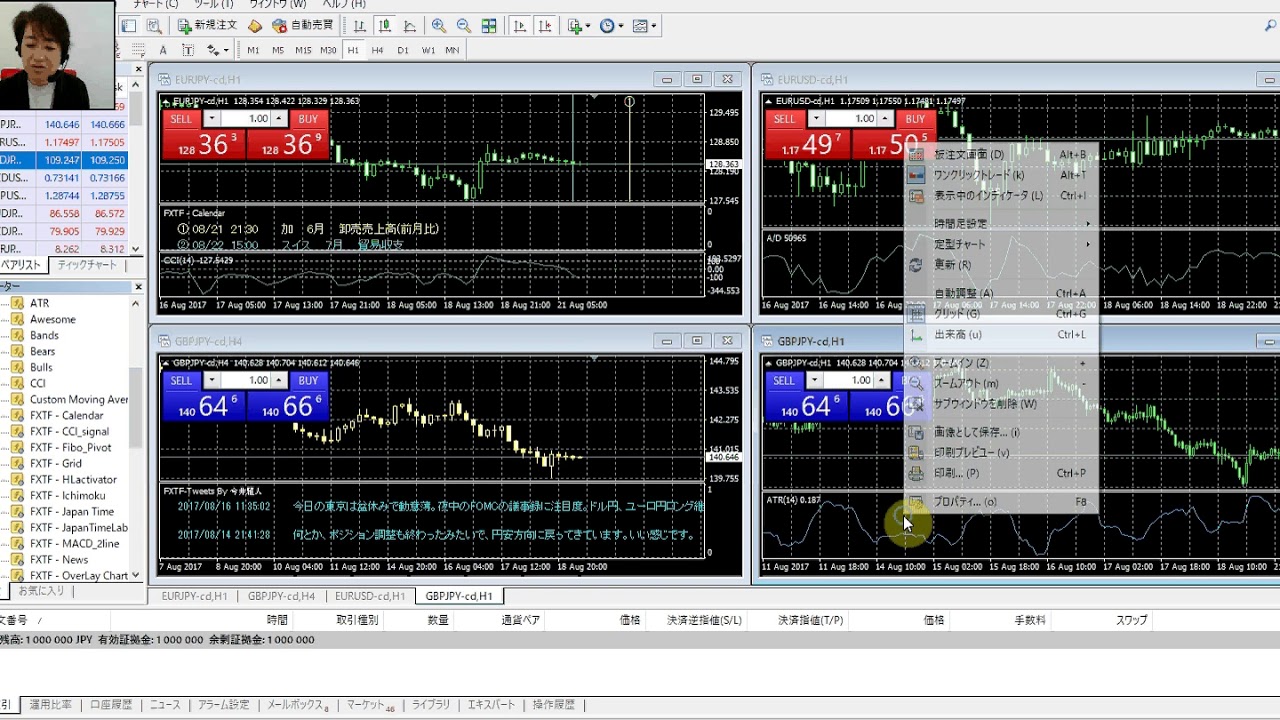Image resolution: width=1280 pixels, height=720 pixels.
Task: Switch to line chart display
Action: point(410,26)
